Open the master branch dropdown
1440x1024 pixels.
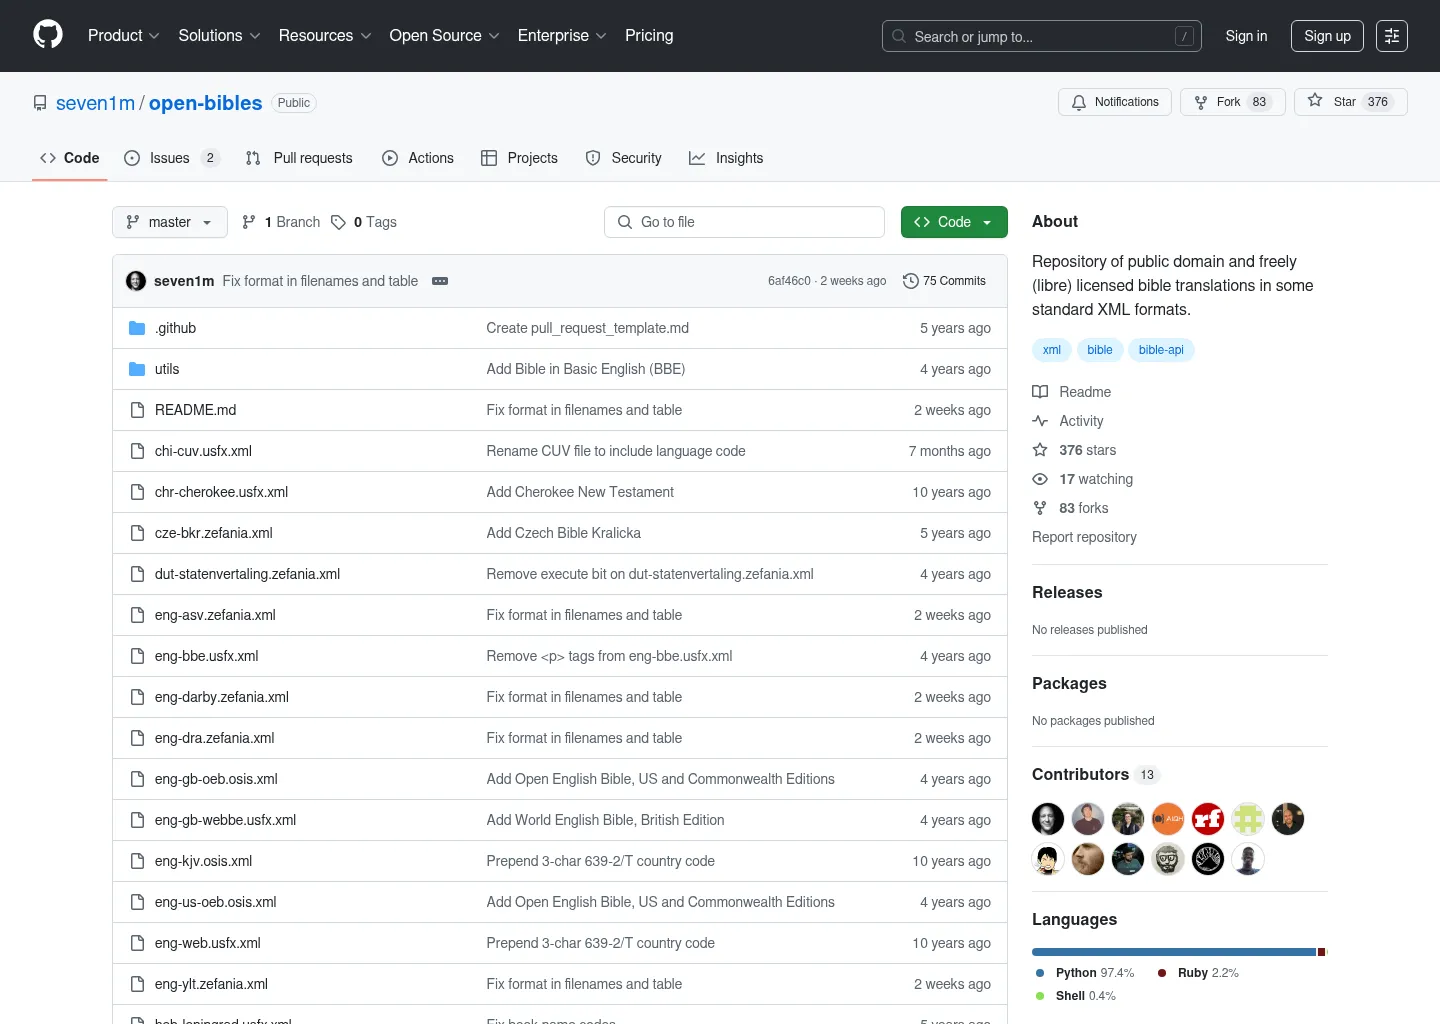170,222
